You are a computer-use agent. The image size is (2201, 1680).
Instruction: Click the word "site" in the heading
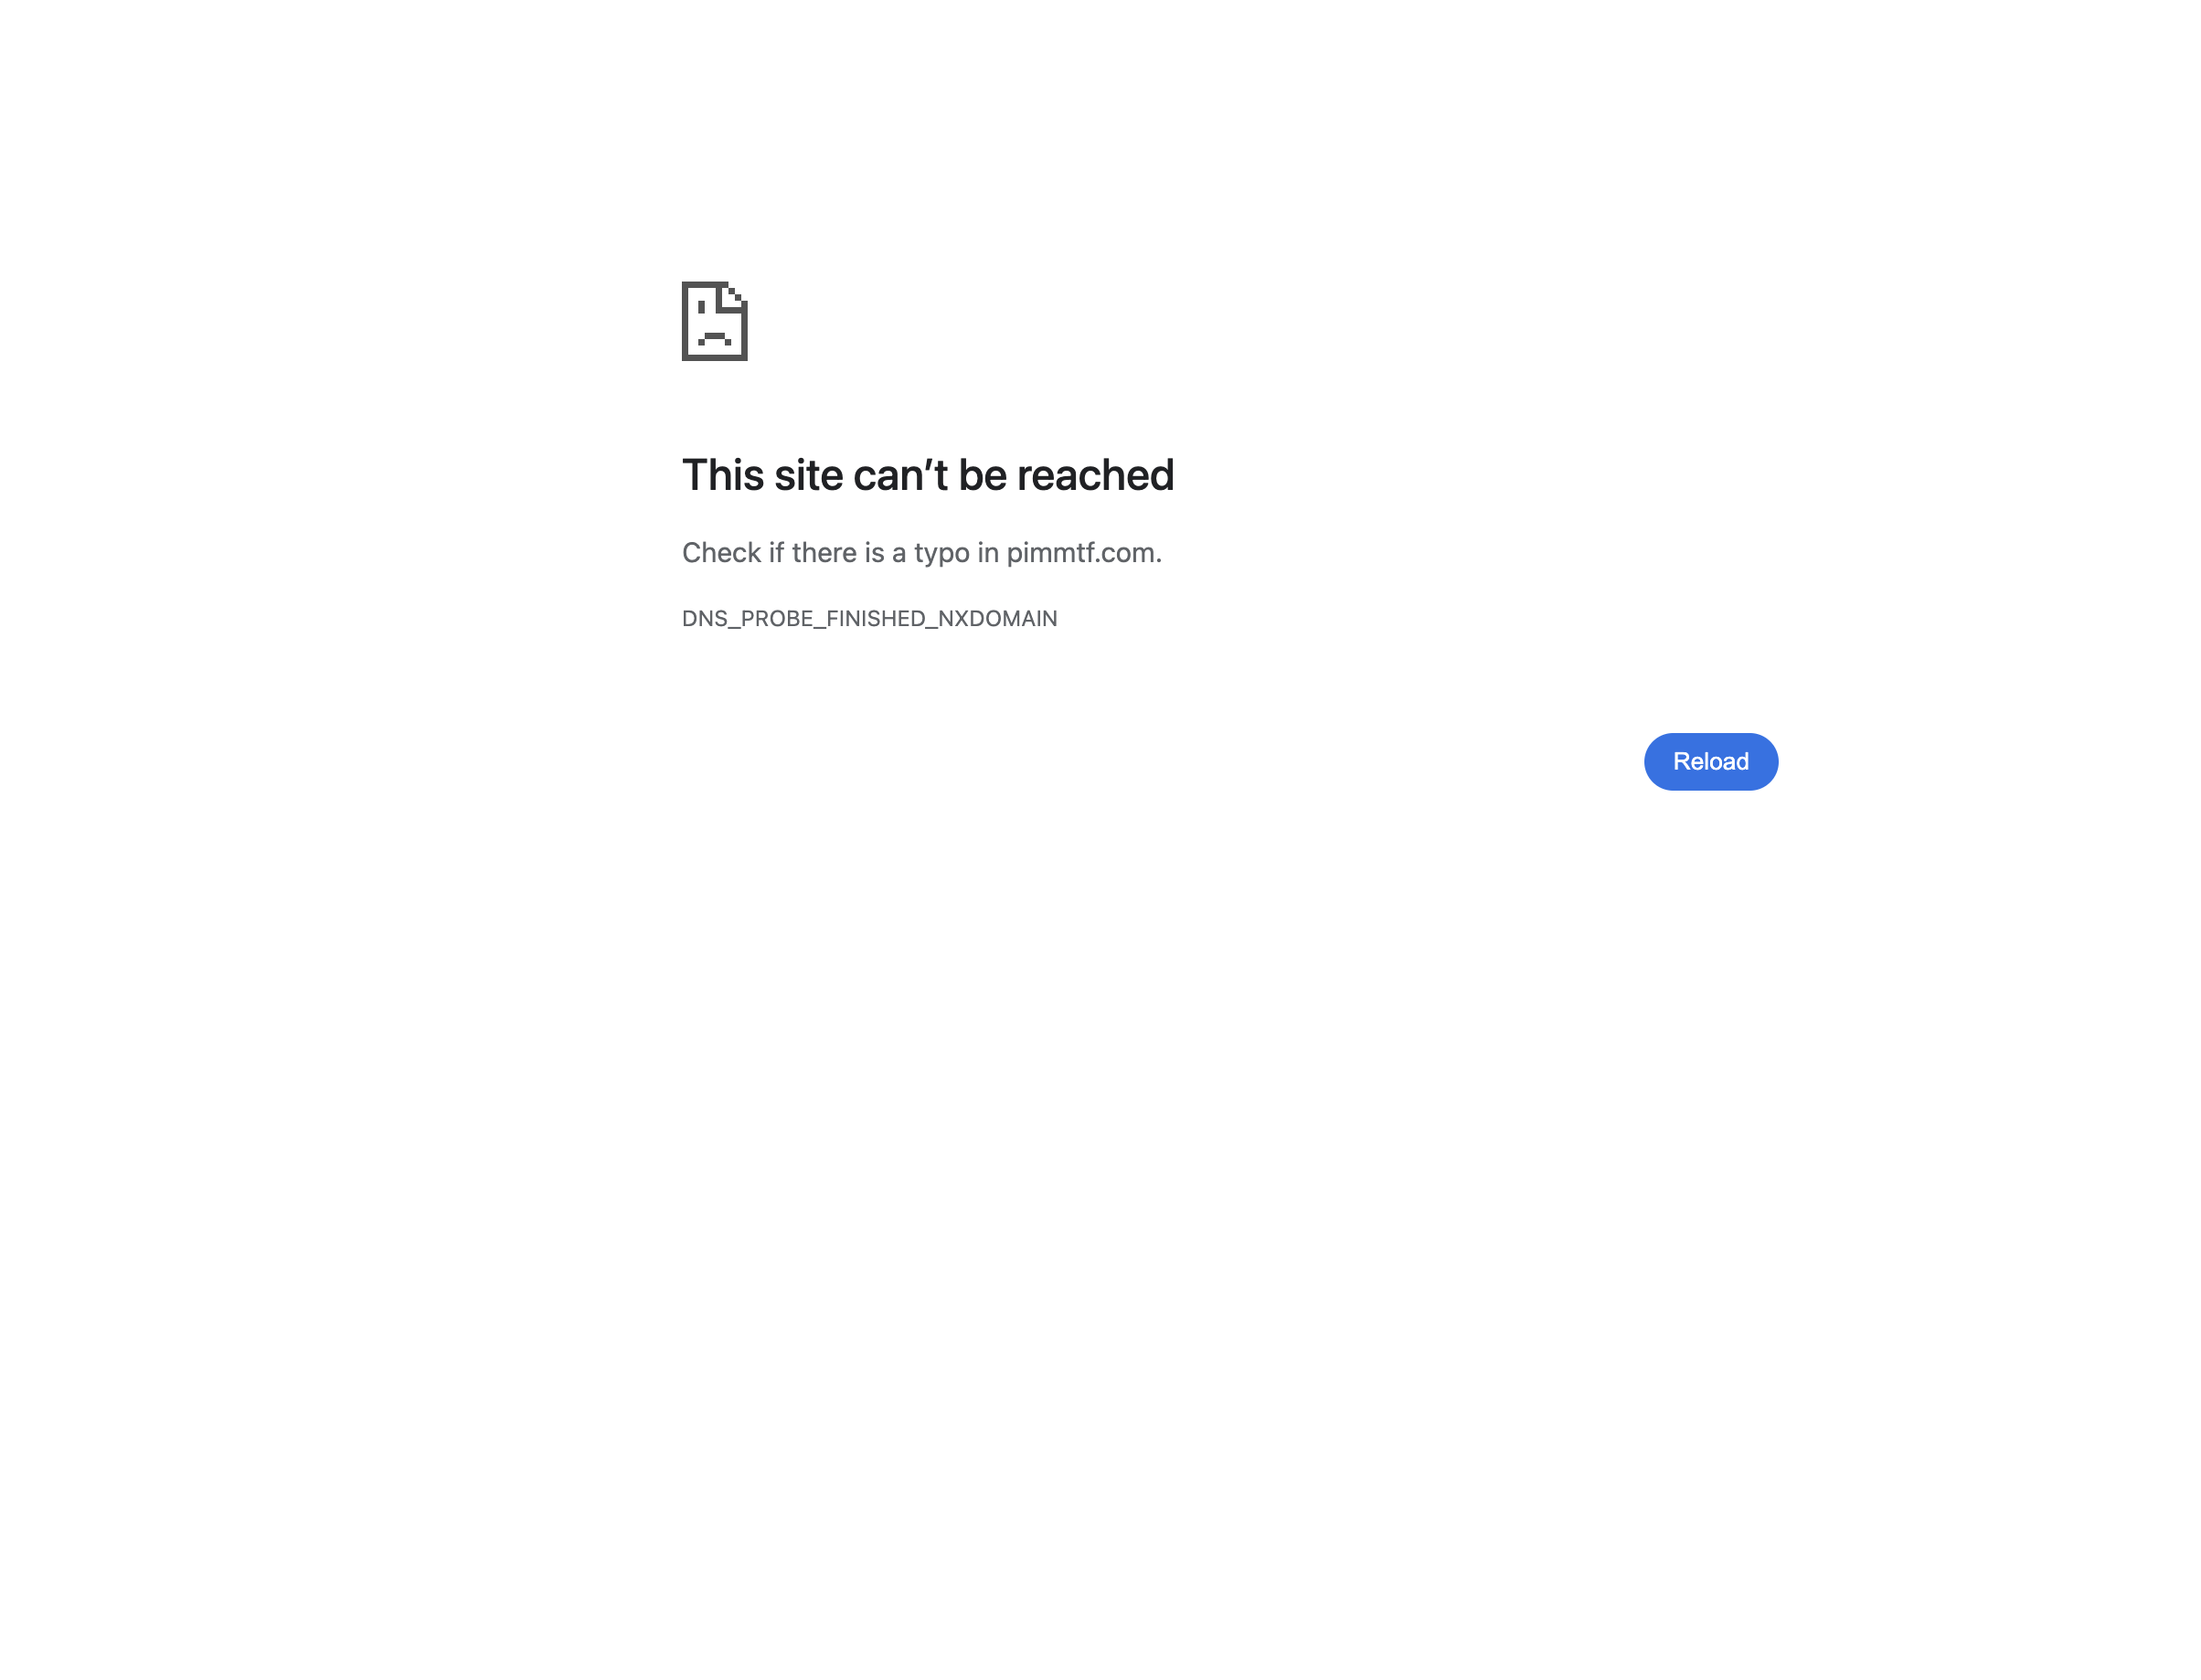click(808, 475)
